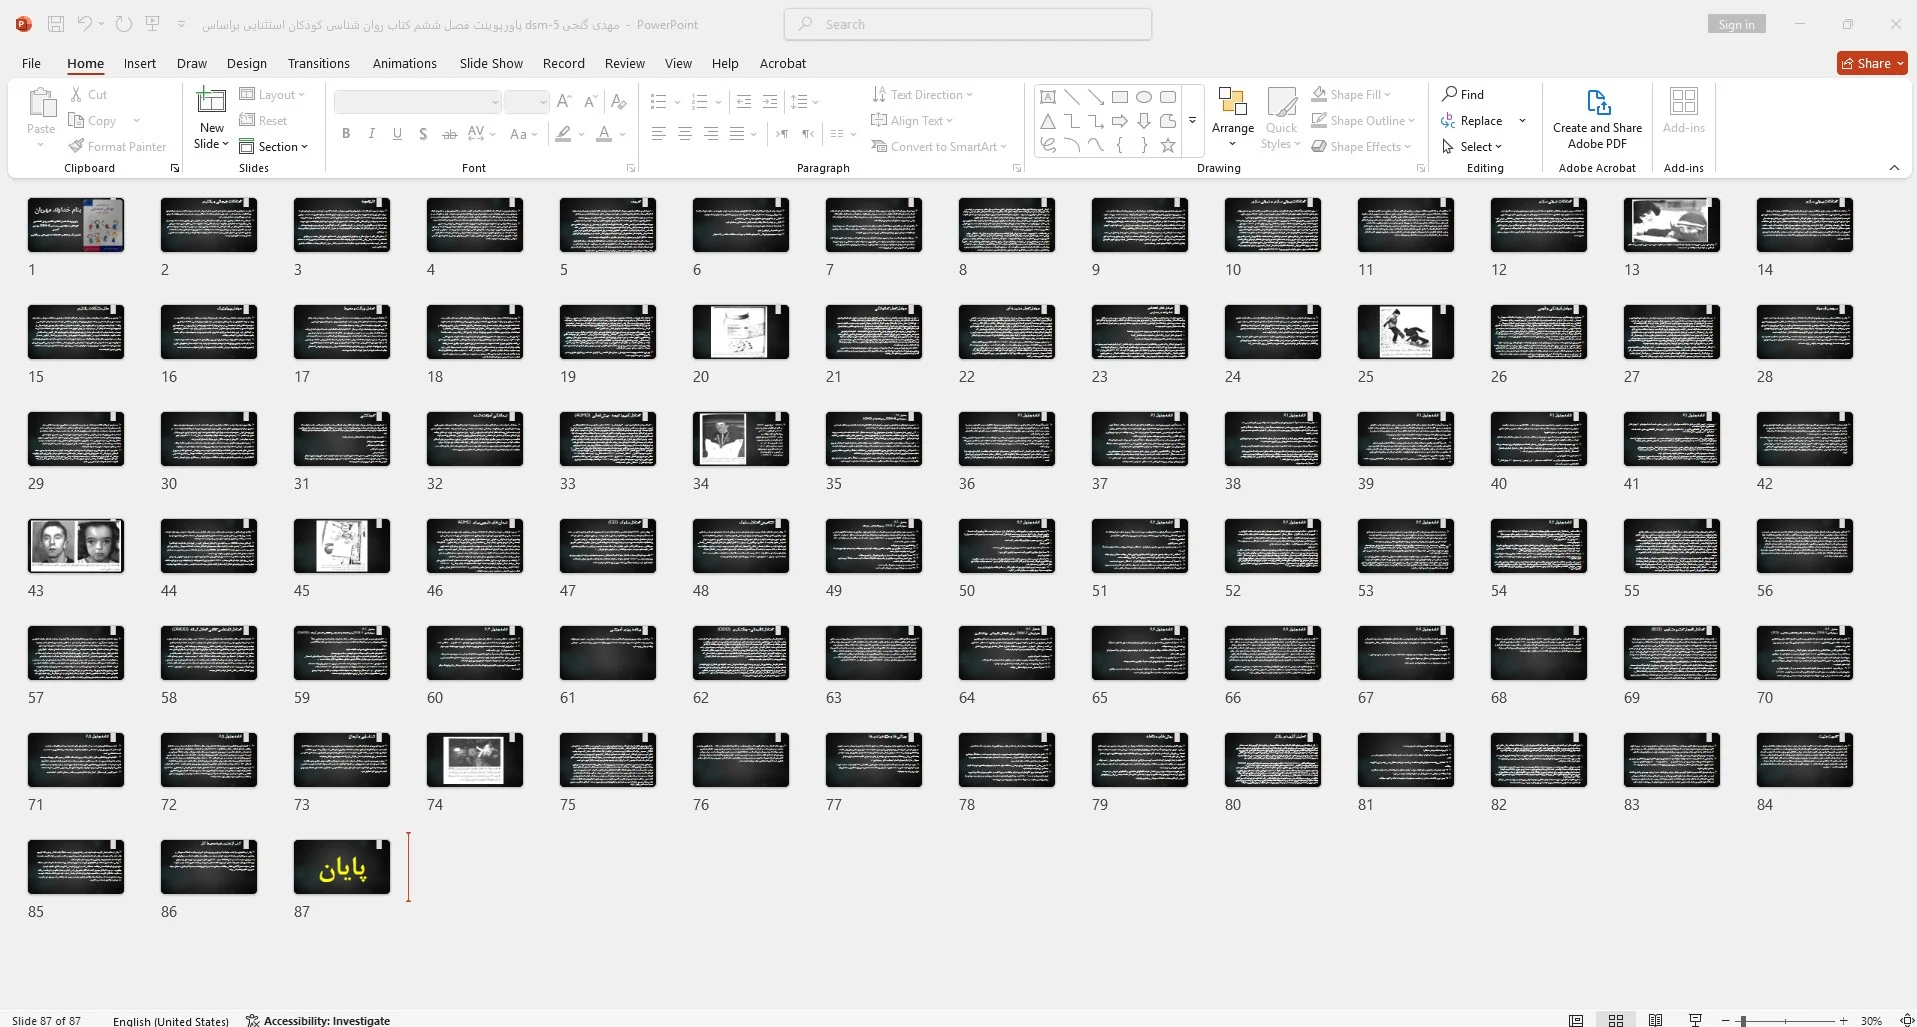
Task: Pick the star shape in the shapes gallery
Action: click(1168, 145)
